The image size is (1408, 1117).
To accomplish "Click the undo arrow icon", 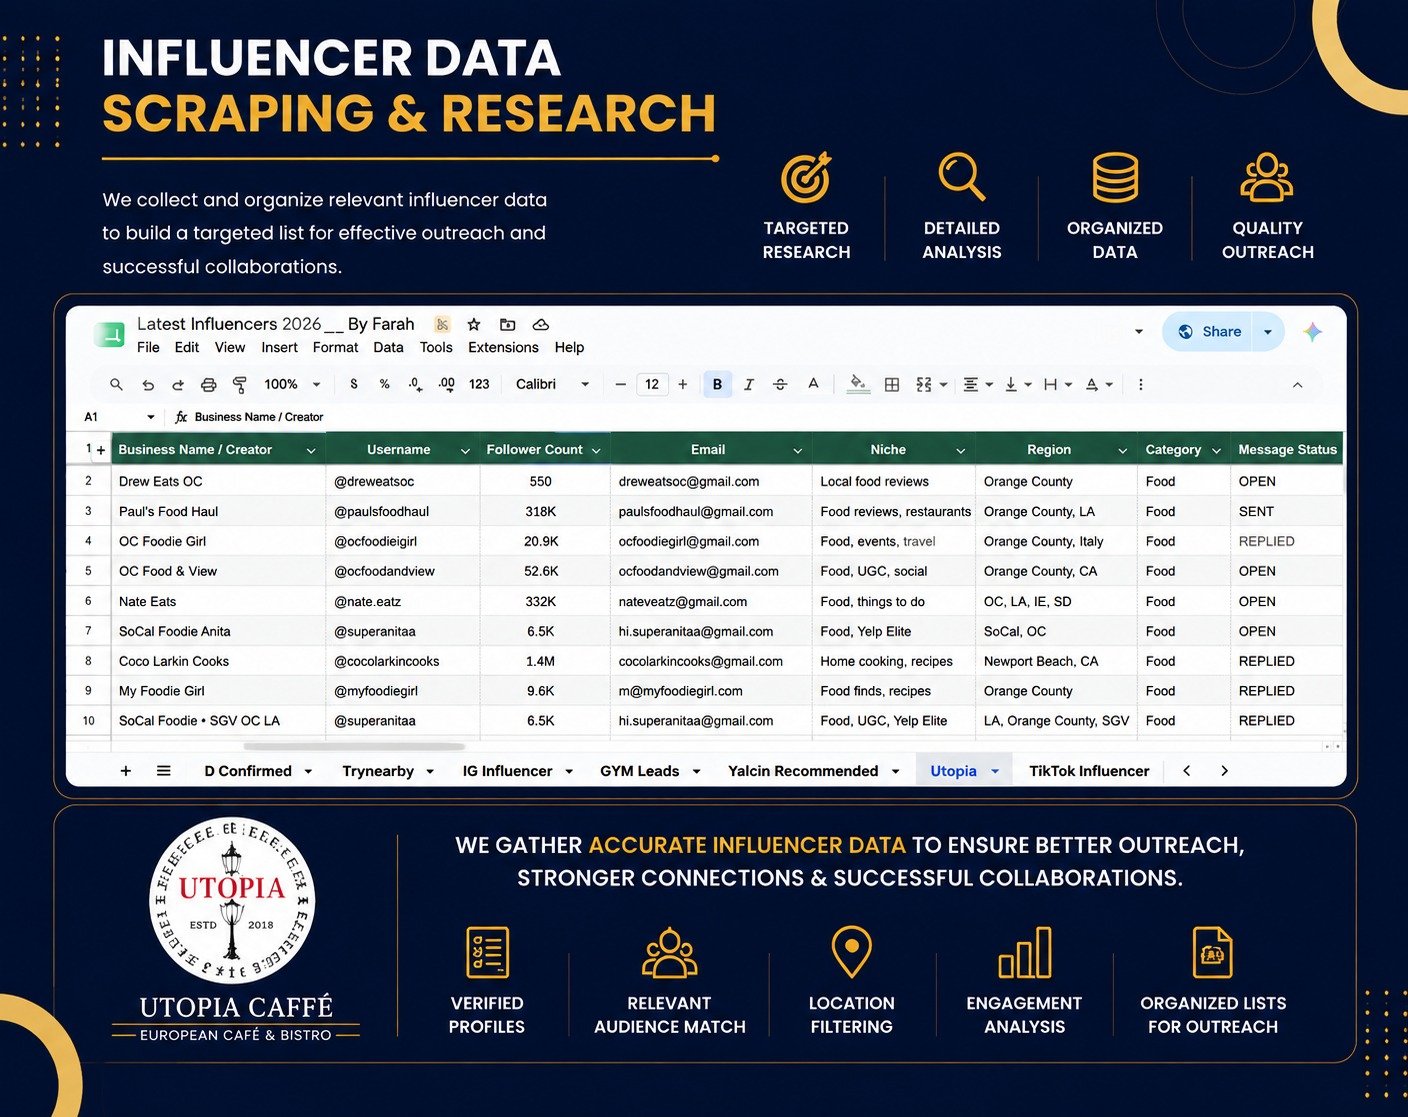I will [x=148, y=384].
